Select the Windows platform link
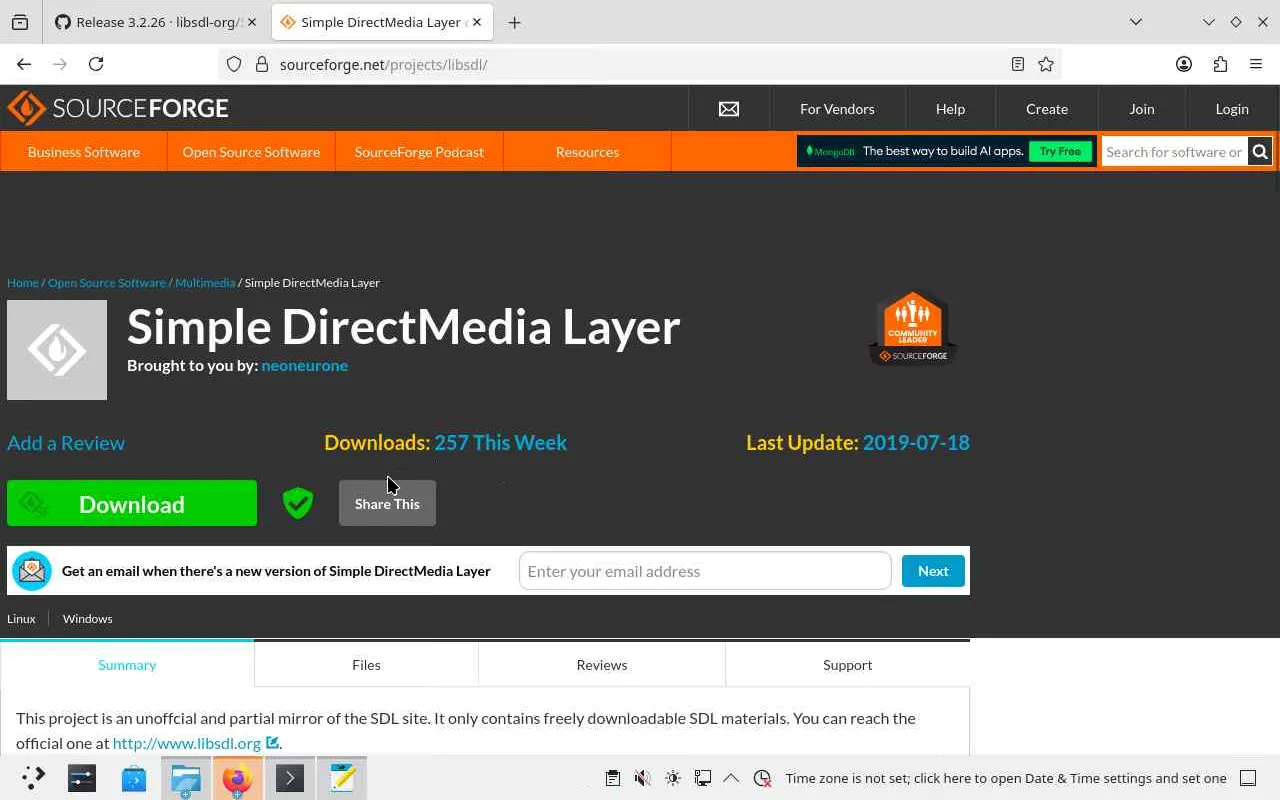 coord(88,619)
